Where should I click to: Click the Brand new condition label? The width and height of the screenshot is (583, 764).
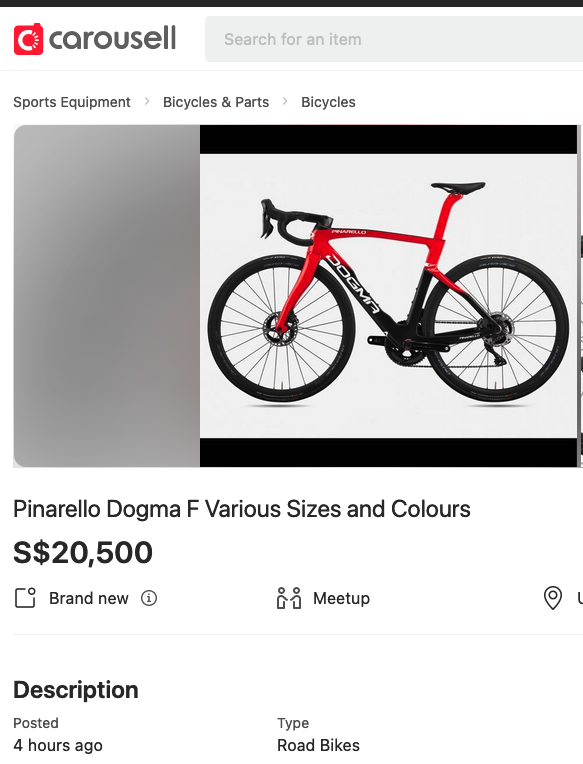[x=89, y=598]
